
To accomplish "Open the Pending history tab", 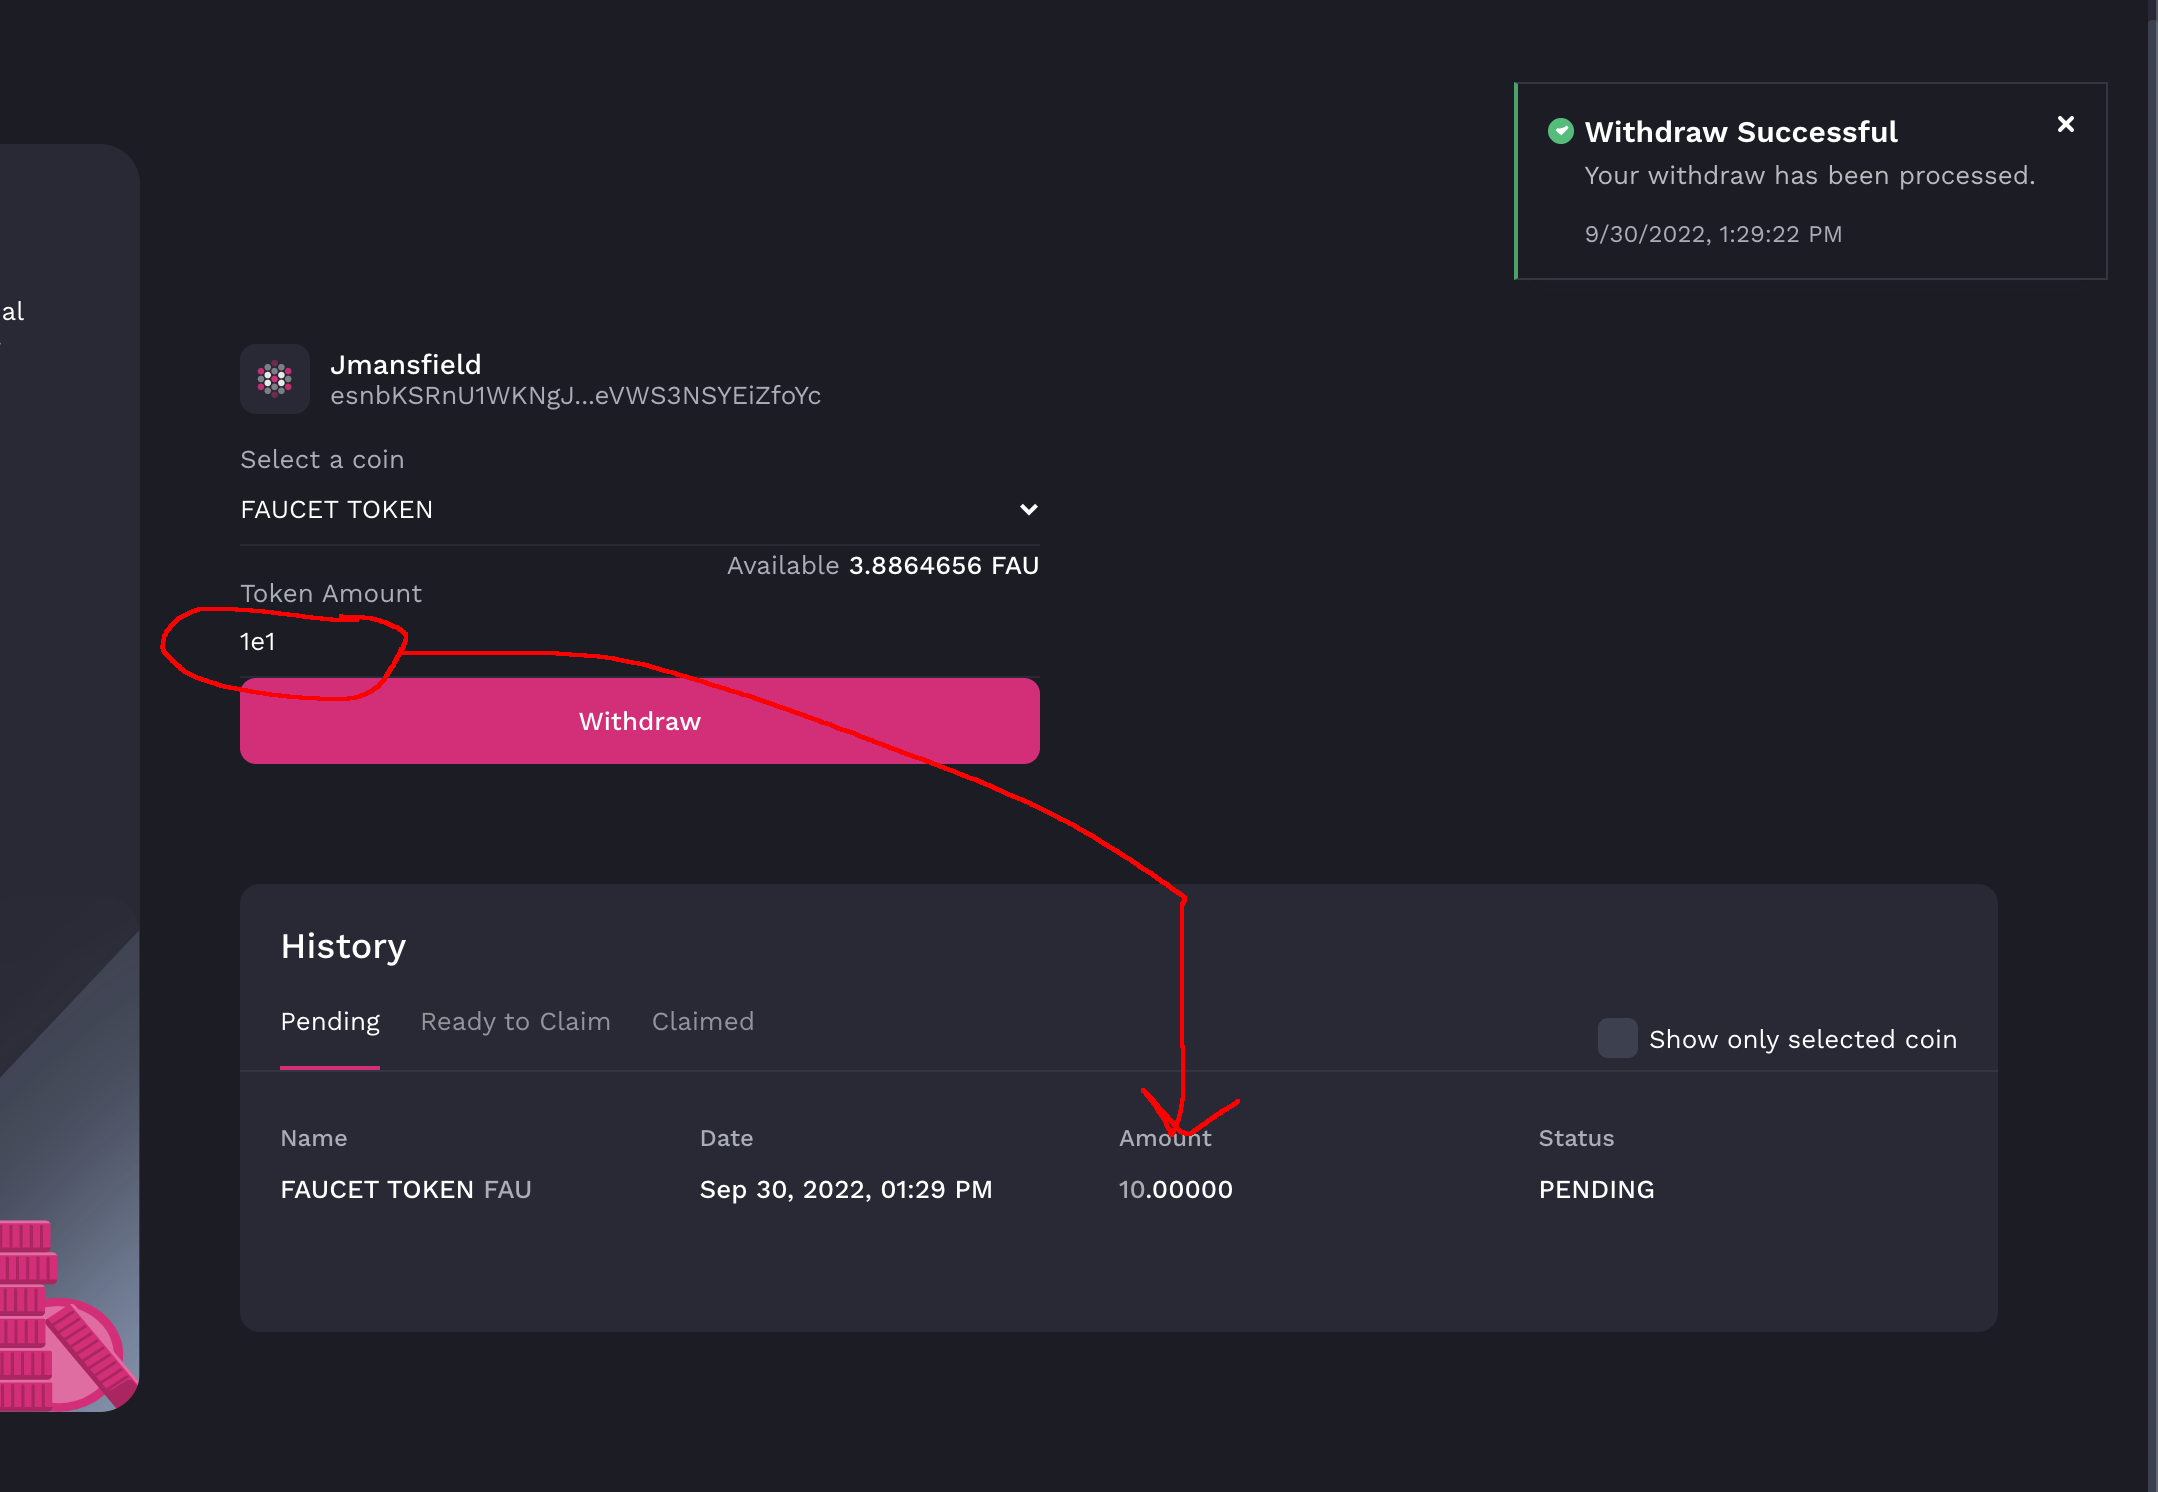I will 330,1021.
